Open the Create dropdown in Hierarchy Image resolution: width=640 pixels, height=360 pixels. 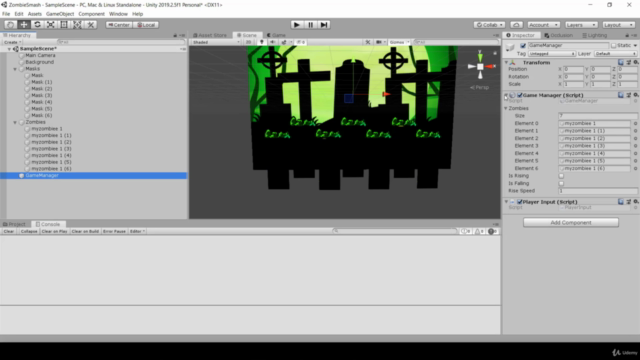[12, 42]
